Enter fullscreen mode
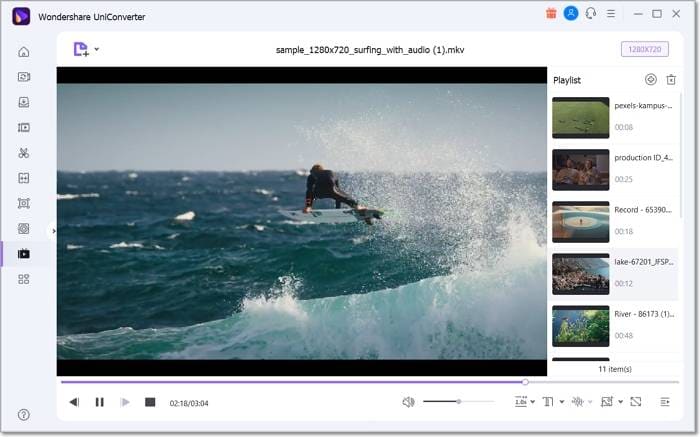Image resolution: width=700 pixels, height=437 pixels. [636, 402]
